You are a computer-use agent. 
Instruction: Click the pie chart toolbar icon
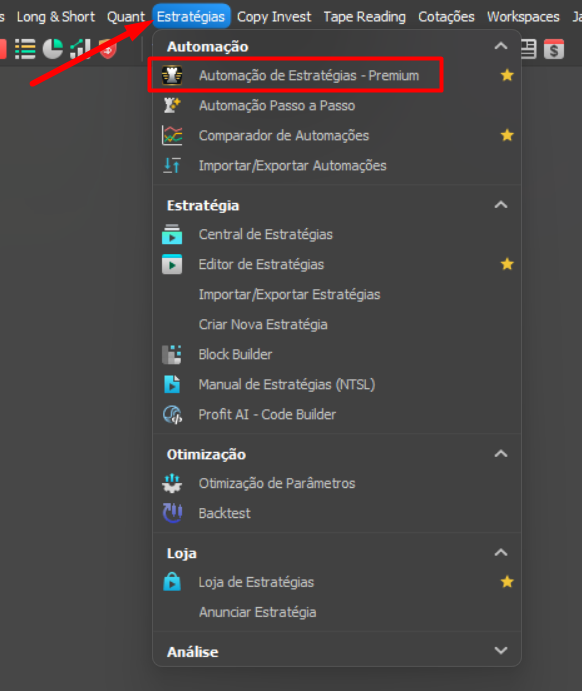point(52,49)
